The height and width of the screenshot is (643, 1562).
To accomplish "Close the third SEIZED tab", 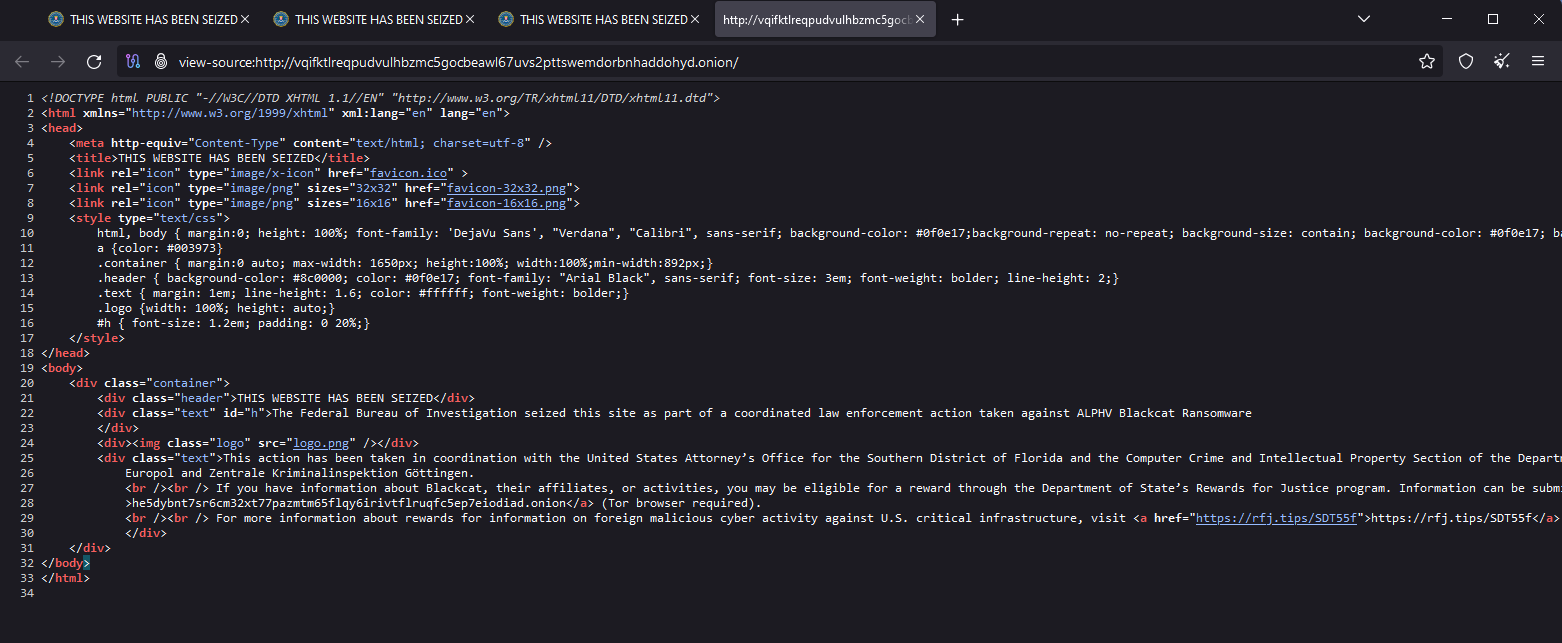I will coord(696,20).
